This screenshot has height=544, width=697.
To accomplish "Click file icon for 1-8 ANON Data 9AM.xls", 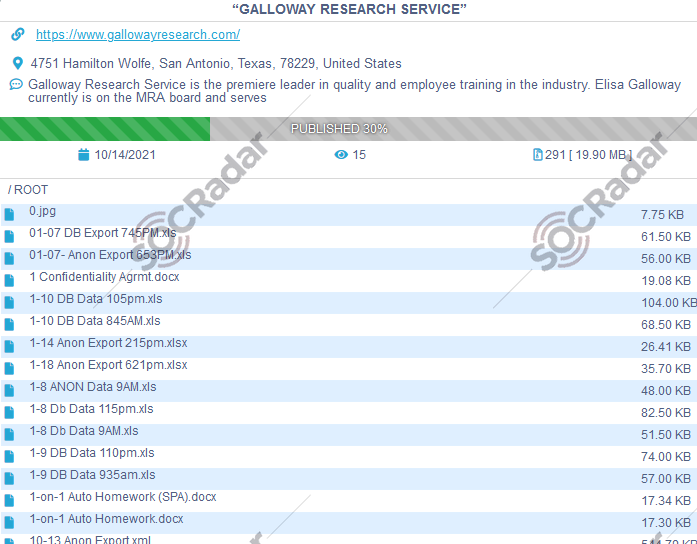I will point(9,391).
